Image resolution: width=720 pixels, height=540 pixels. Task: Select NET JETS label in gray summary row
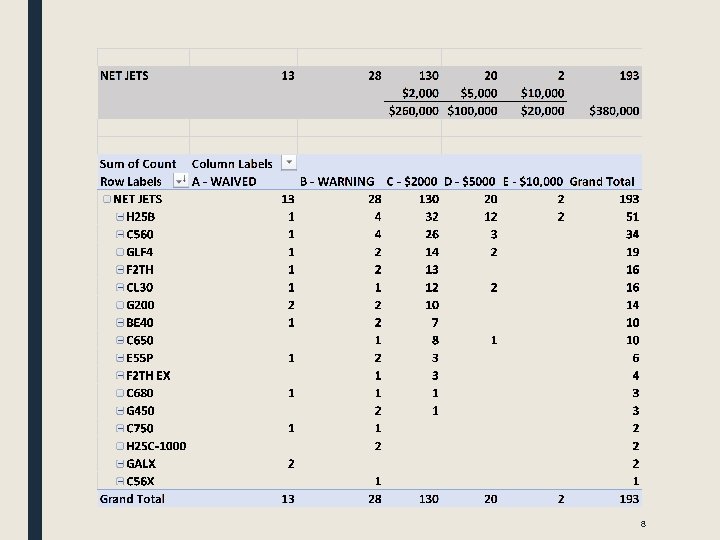coord(124,76)
